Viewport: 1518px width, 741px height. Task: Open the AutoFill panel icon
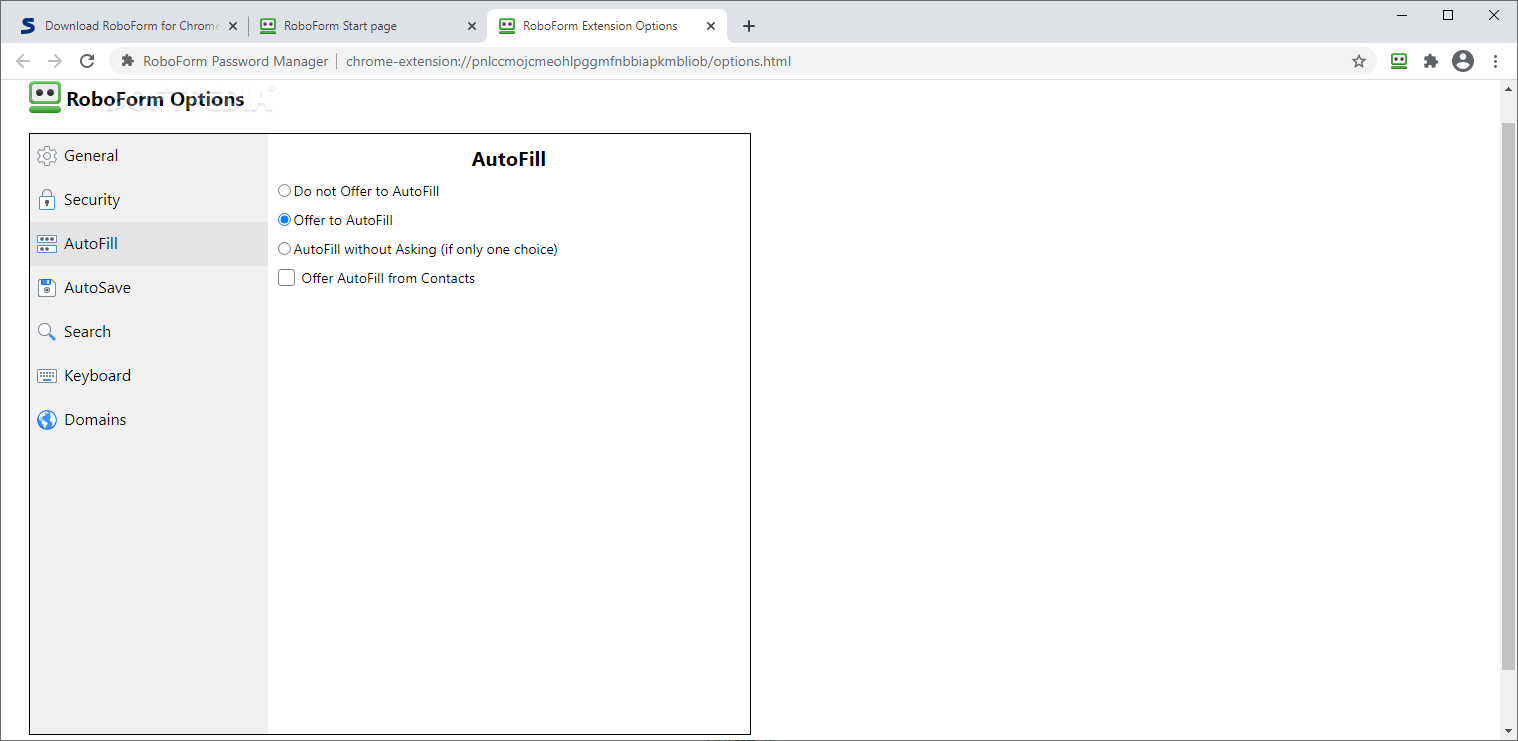(x=46, y=243)
